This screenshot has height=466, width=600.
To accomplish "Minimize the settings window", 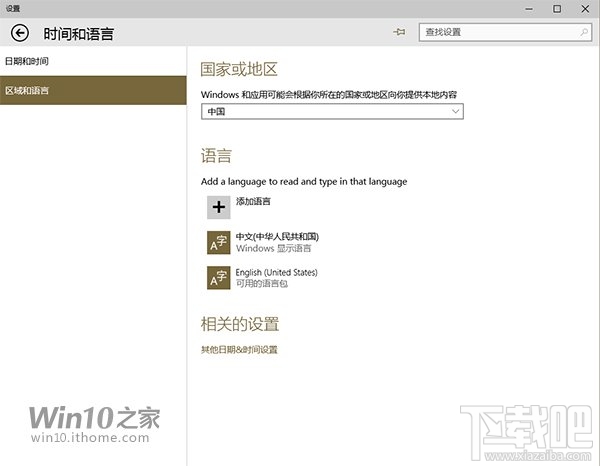I will [x=529, y=9].
